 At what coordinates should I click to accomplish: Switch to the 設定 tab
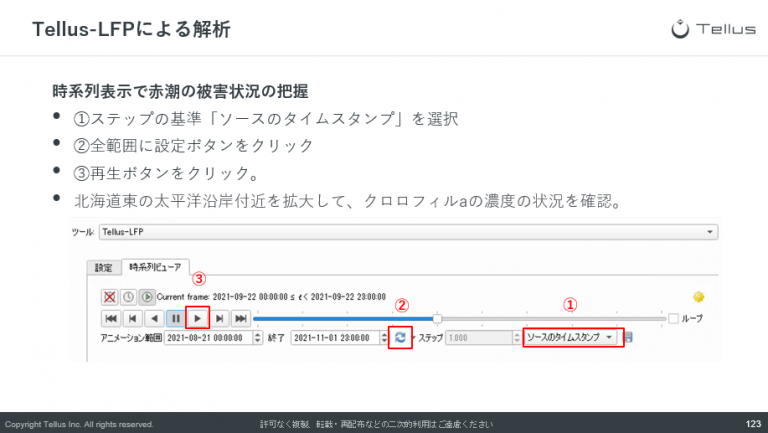103,267
